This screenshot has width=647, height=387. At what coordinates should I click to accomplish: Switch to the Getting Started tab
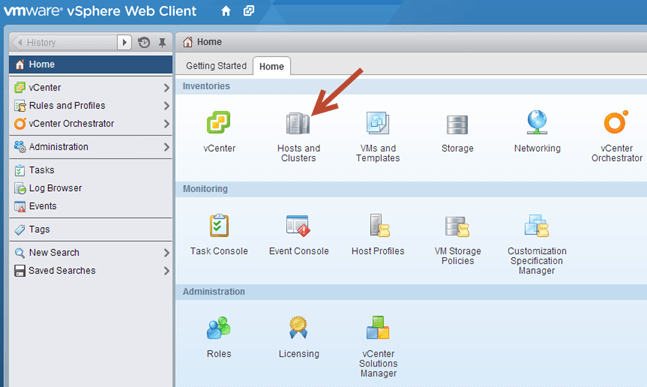click(x=216, y=66)
